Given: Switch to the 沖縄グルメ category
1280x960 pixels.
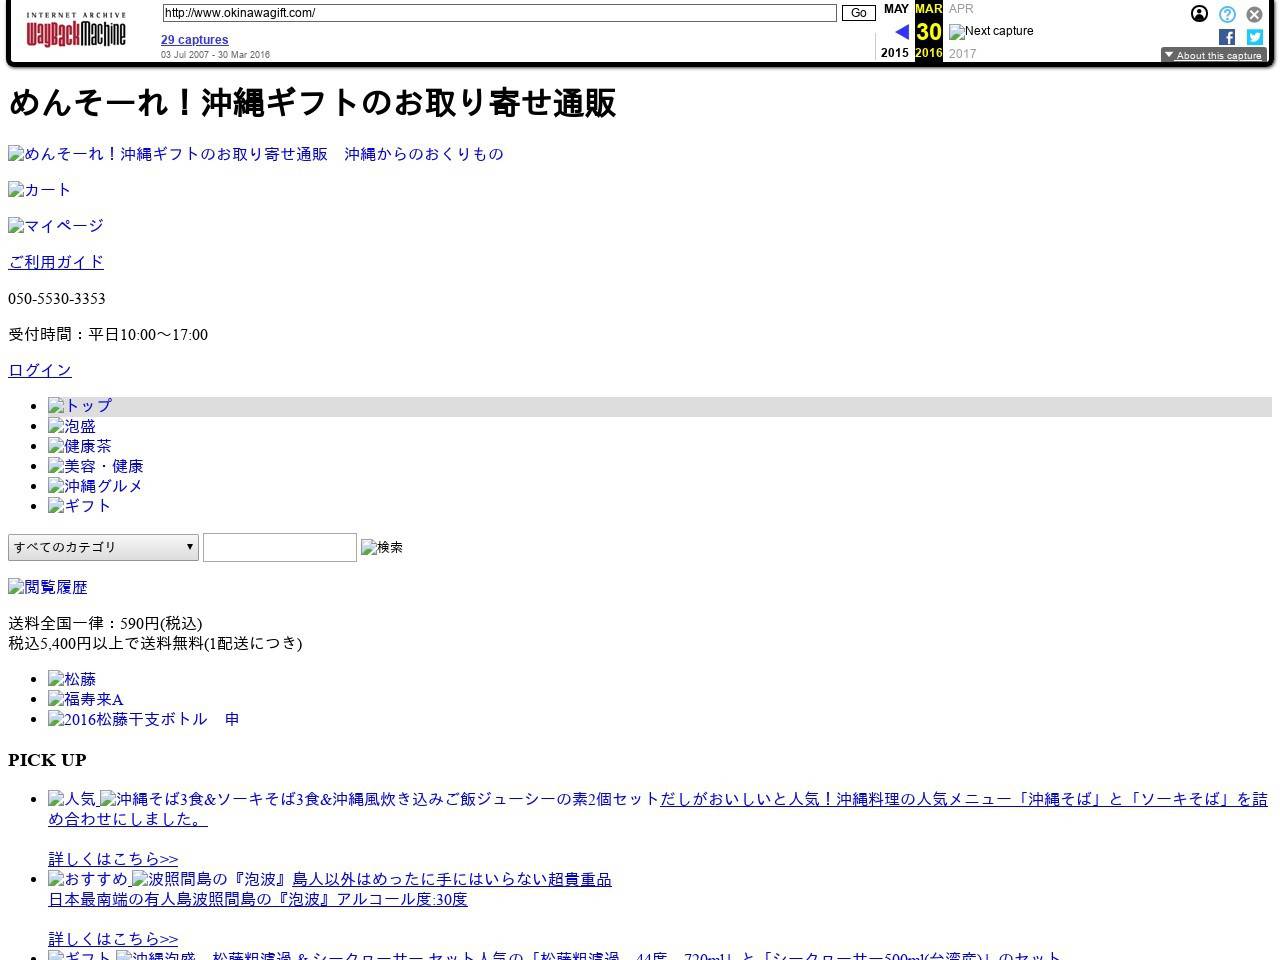Looking at the screenshot, I should [x=95, y=486].
